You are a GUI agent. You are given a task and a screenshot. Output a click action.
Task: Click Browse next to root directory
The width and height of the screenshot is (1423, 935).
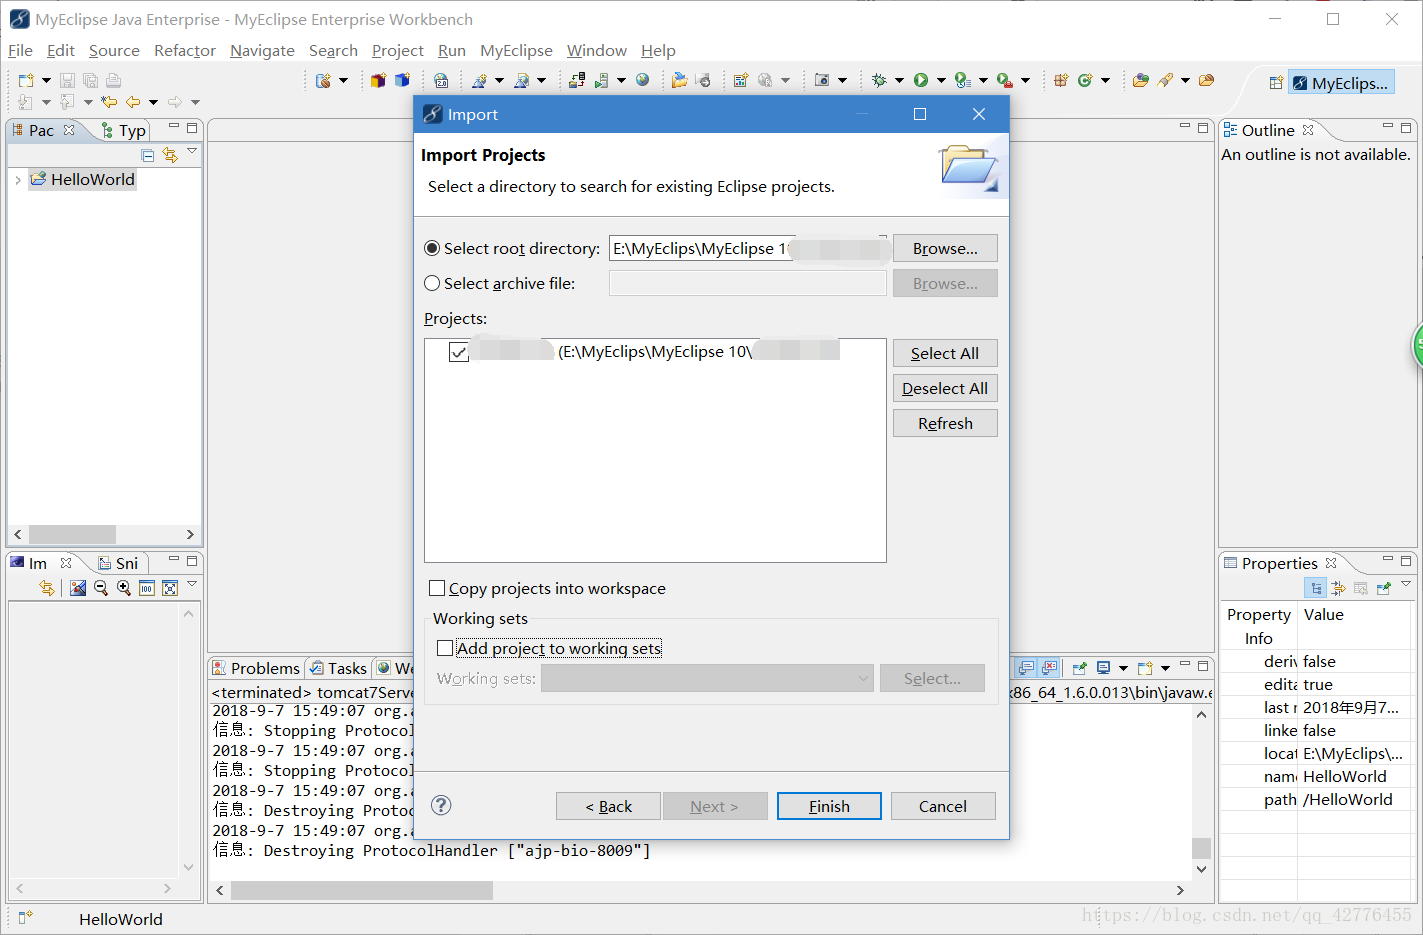click(945, 248)
